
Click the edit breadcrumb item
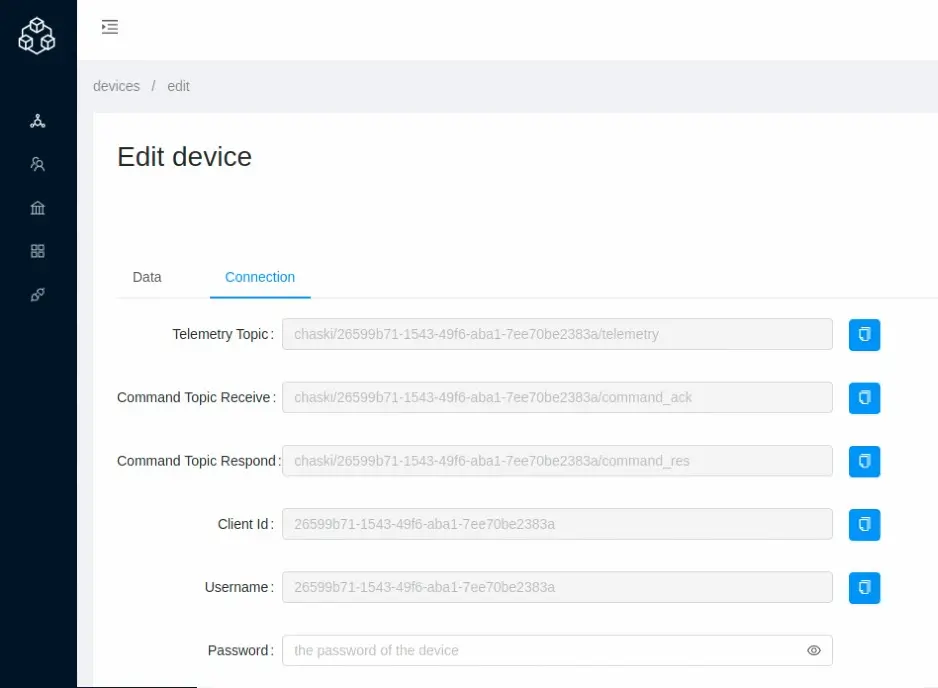[x=178, y=86]
